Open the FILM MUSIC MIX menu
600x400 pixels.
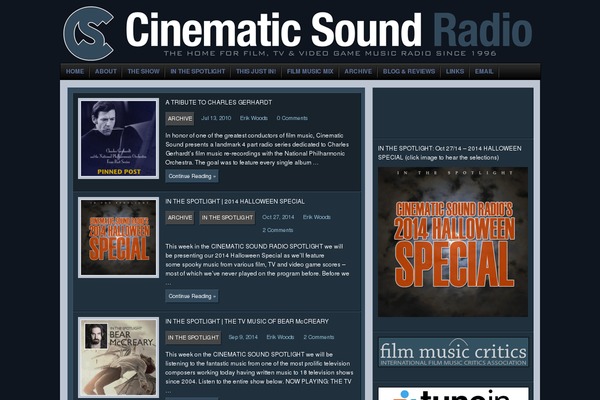(310, 72)
